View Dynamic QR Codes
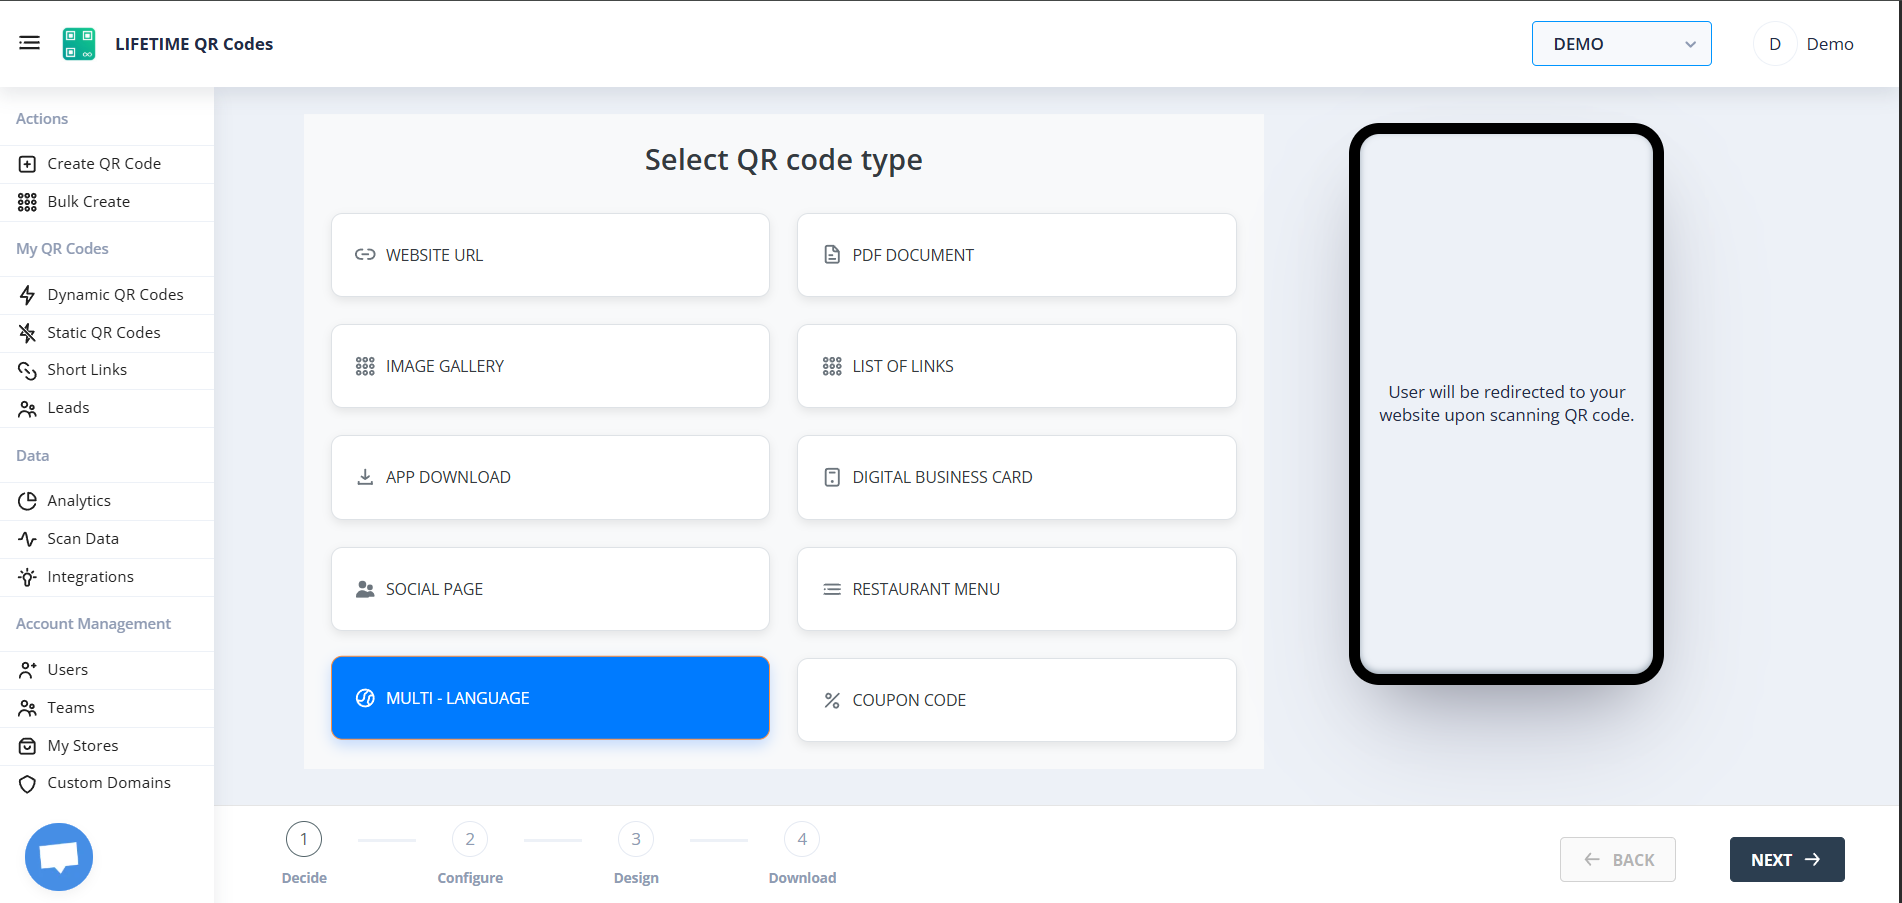The image size is (1902, 903). [x=115, y=294]
